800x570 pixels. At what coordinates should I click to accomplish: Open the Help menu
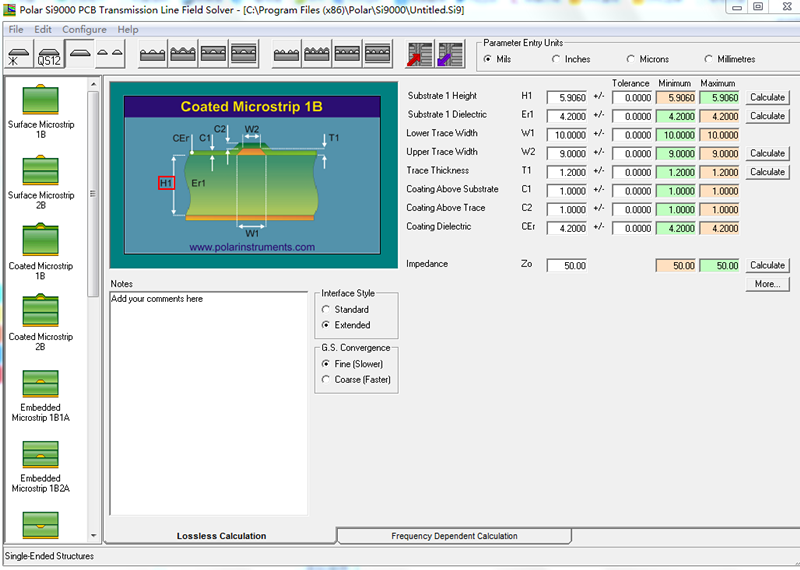coord(128,30)
